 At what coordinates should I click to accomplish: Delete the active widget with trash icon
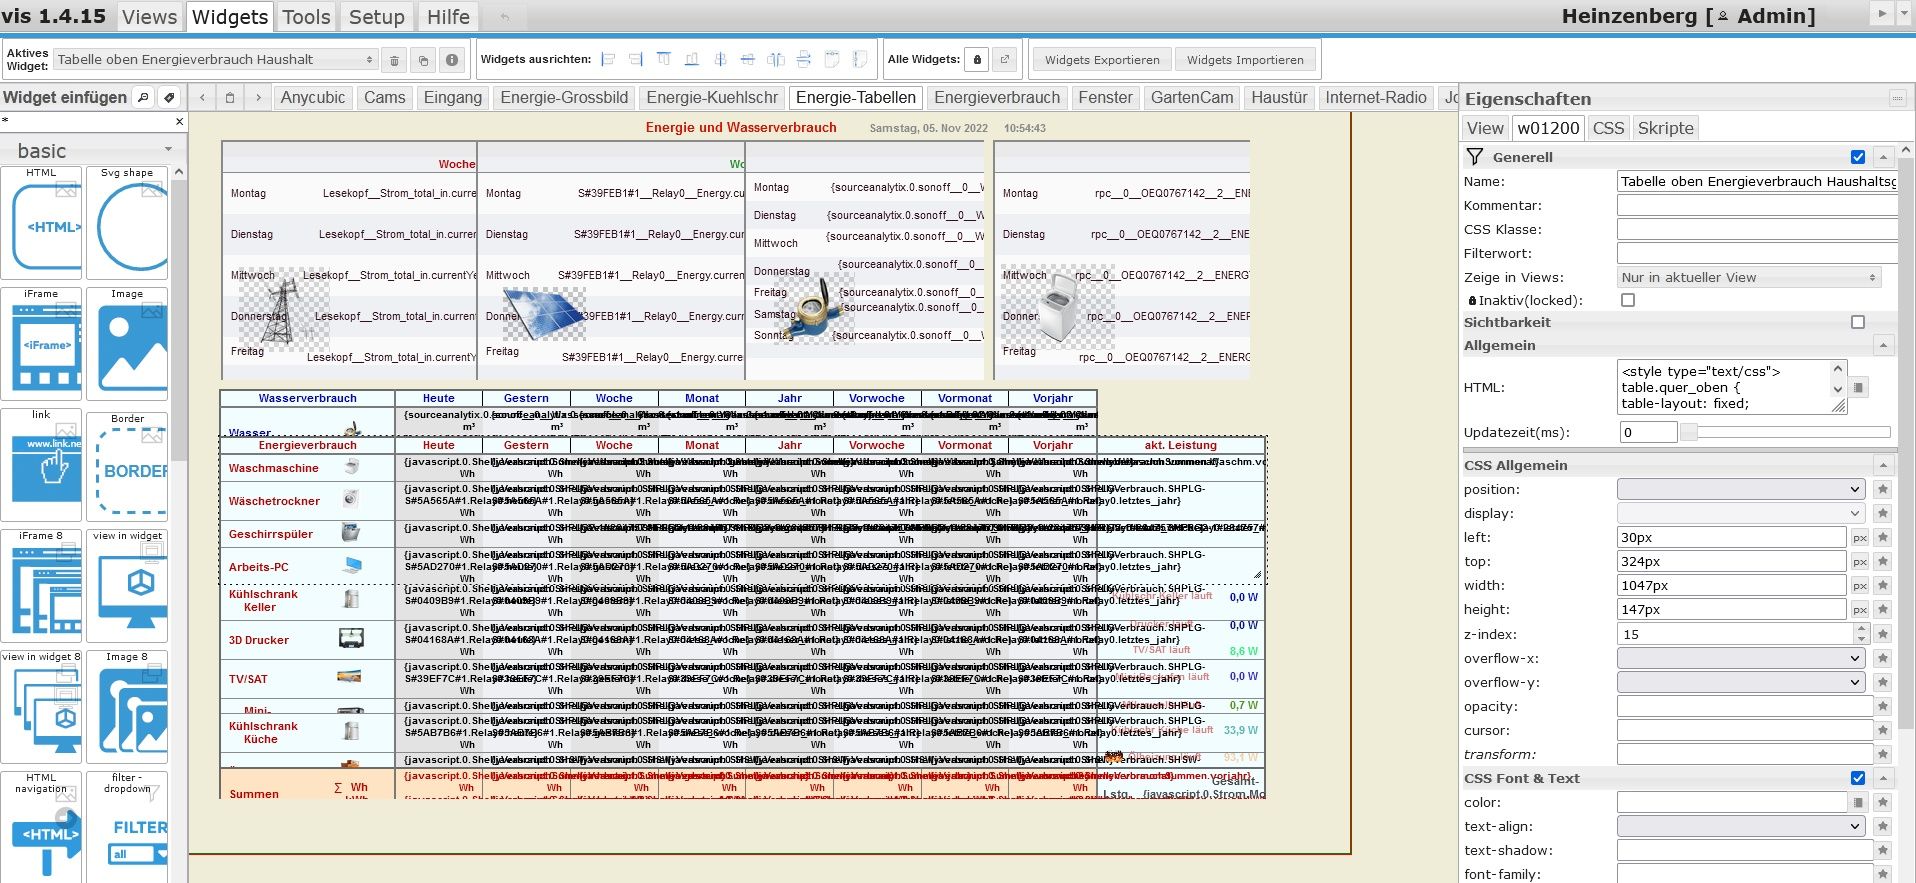[394, 60]
